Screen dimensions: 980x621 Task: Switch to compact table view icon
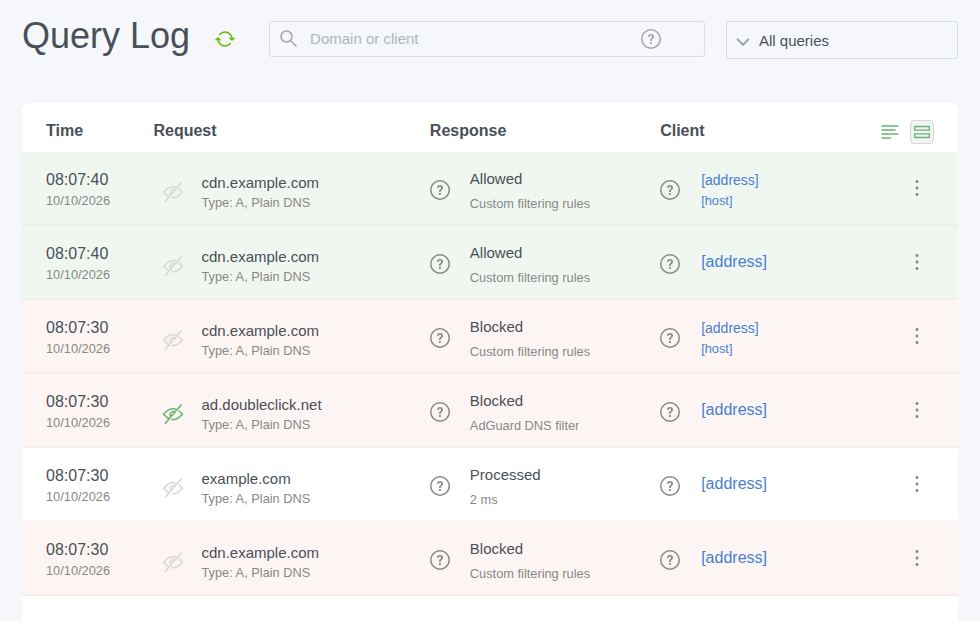pos(889,132)
